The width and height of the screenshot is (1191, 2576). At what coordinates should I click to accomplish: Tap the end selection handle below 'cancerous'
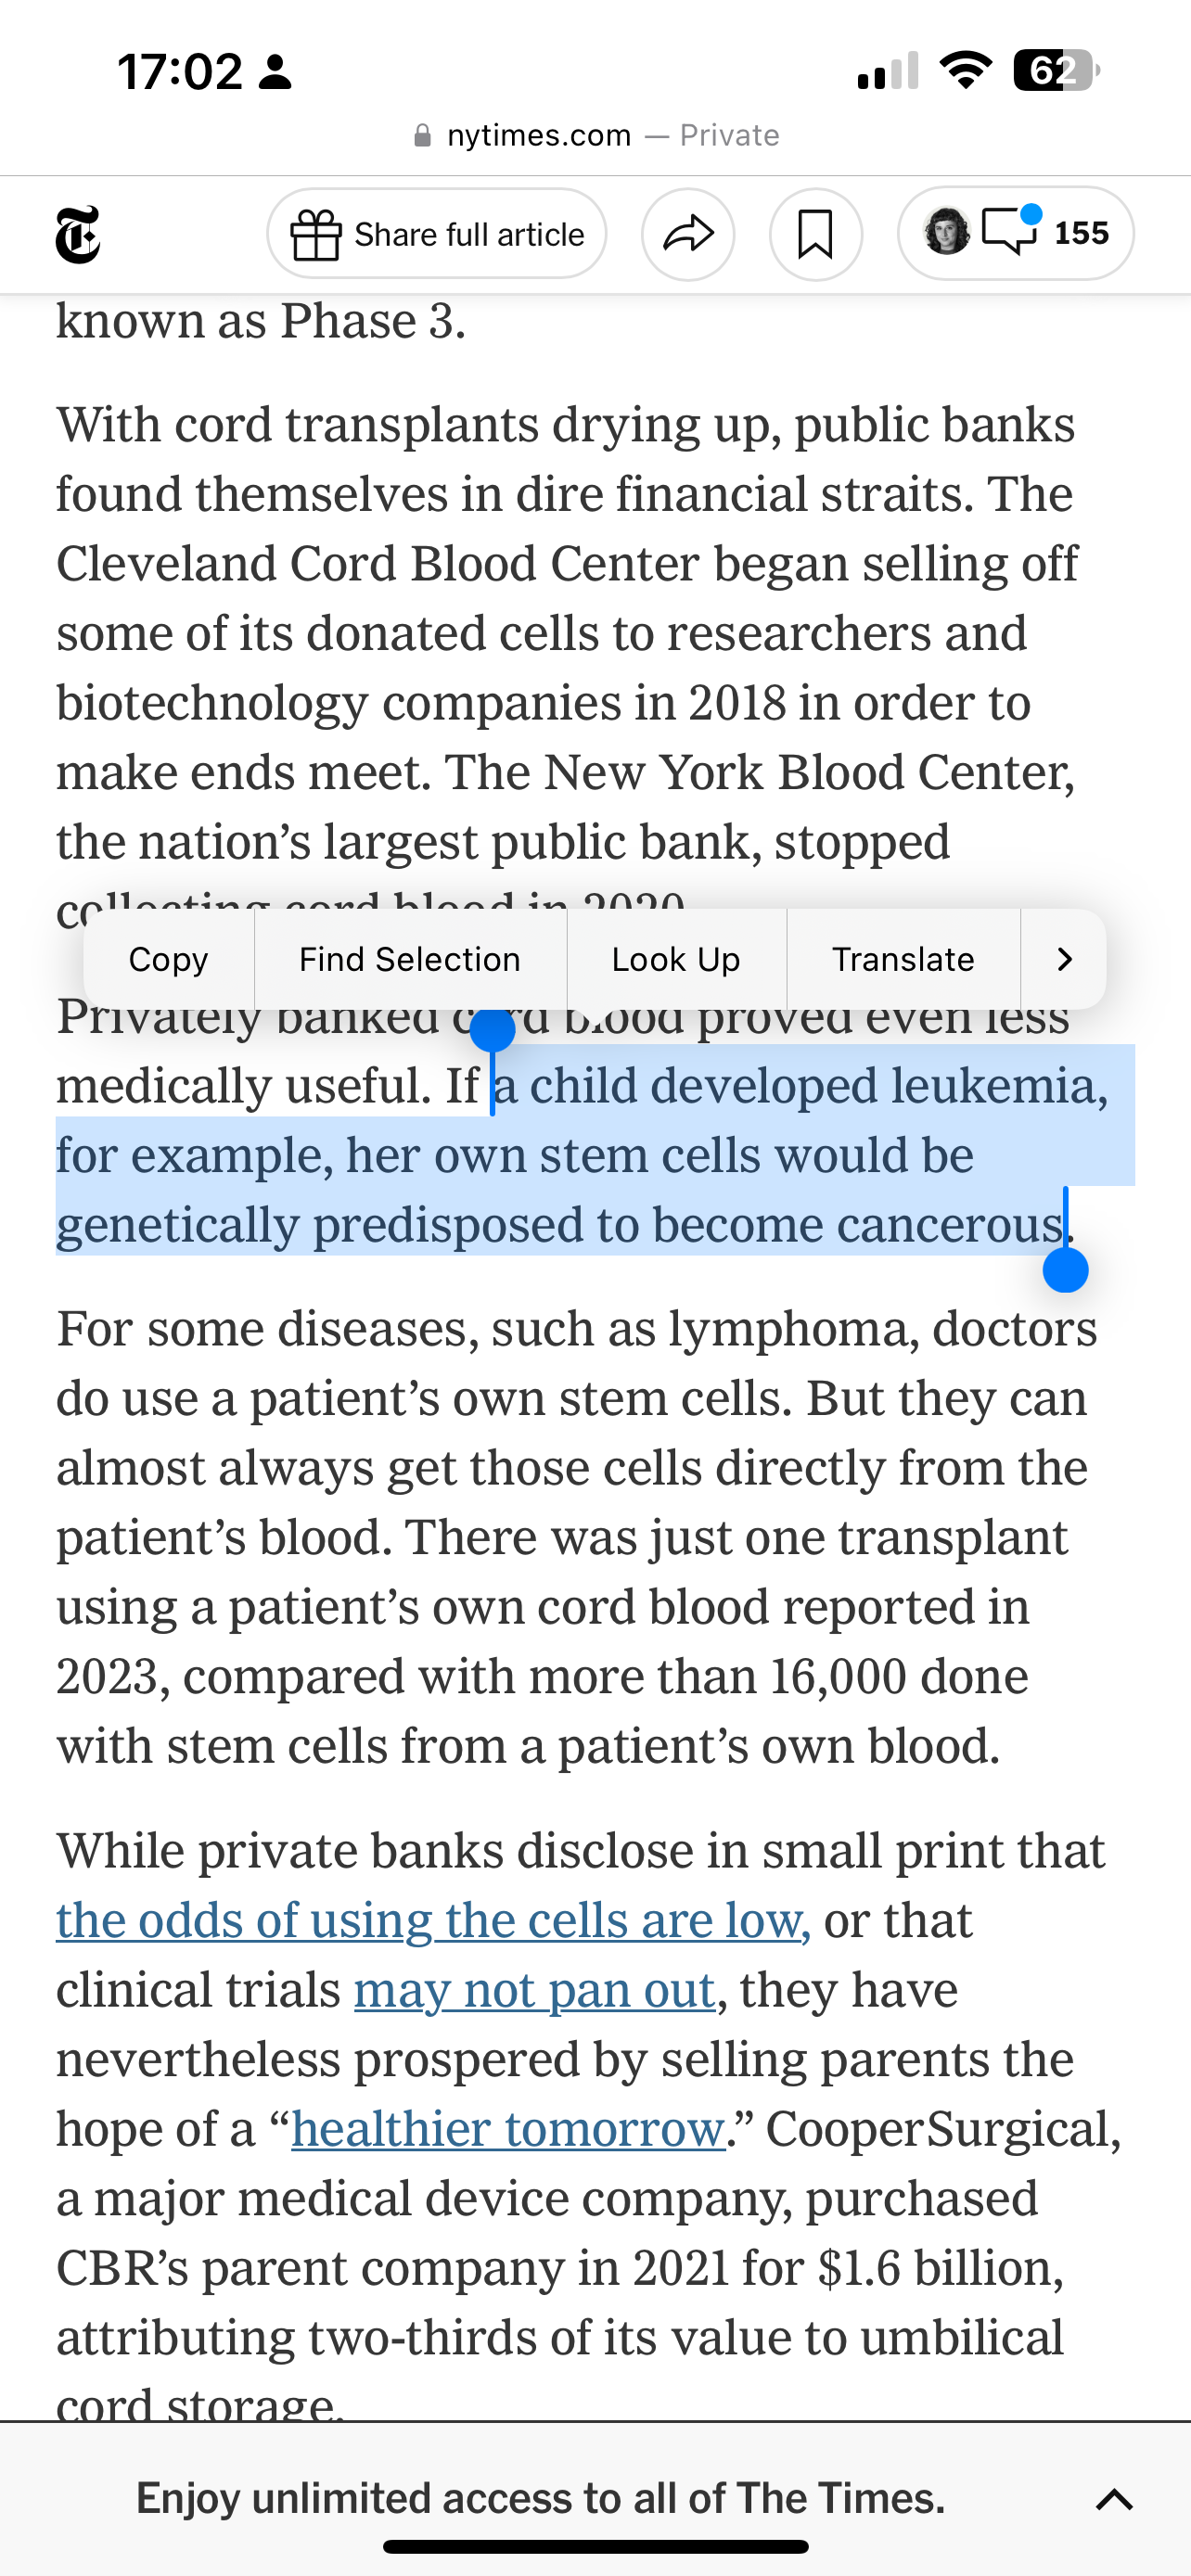click(x=1065, y=1270)
